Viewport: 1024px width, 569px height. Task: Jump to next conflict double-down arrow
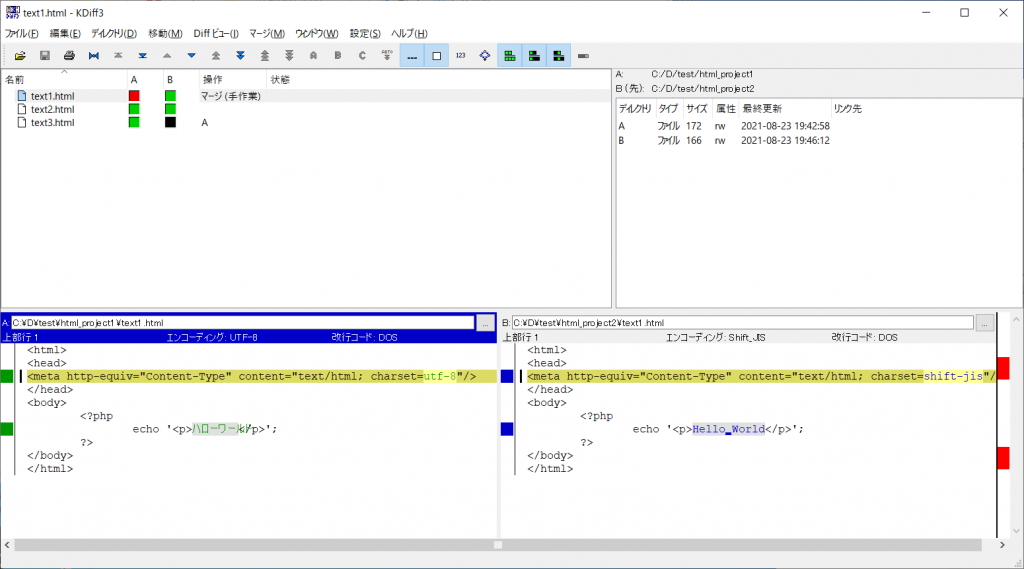[240, 55]
